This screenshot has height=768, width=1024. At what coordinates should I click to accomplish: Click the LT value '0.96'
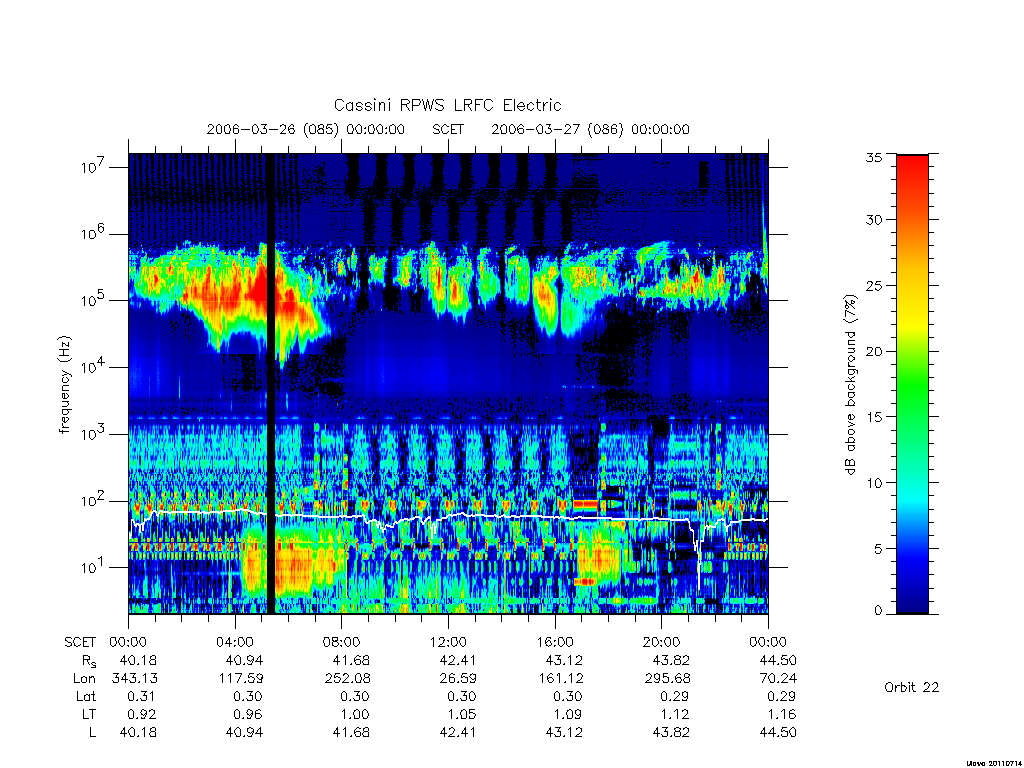pyautogui.click(x=248, y=714)
